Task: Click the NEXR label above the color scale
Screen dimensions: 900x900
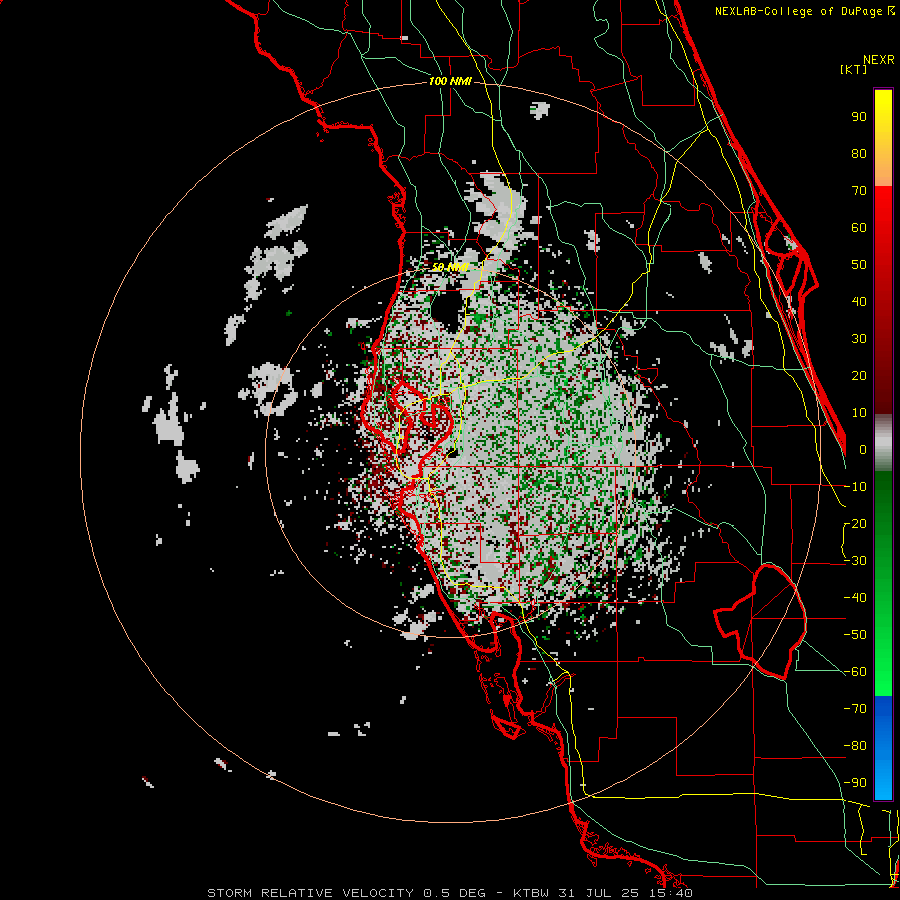Action: [x=879, y=60]
